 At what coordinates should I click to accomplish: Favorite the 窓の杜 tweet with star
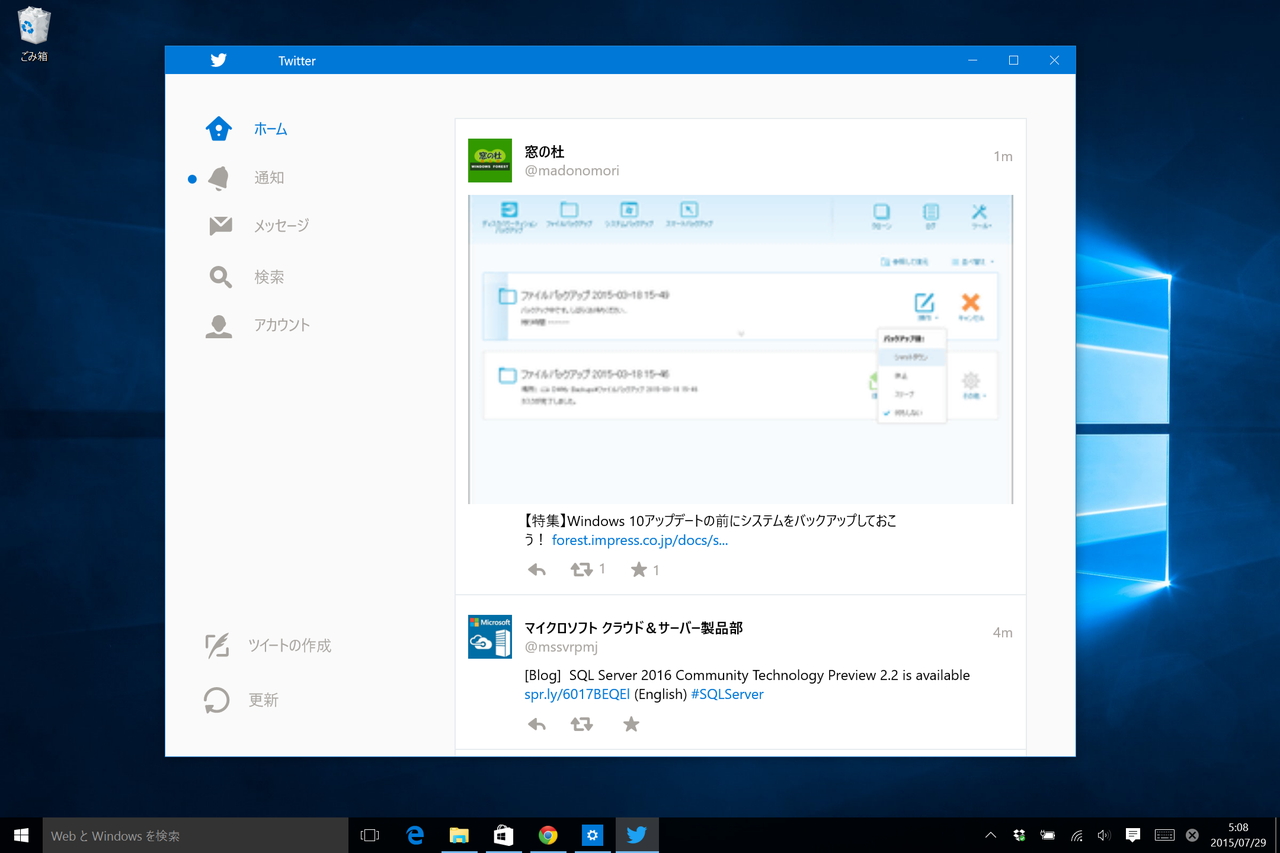(x=639, y=570)
